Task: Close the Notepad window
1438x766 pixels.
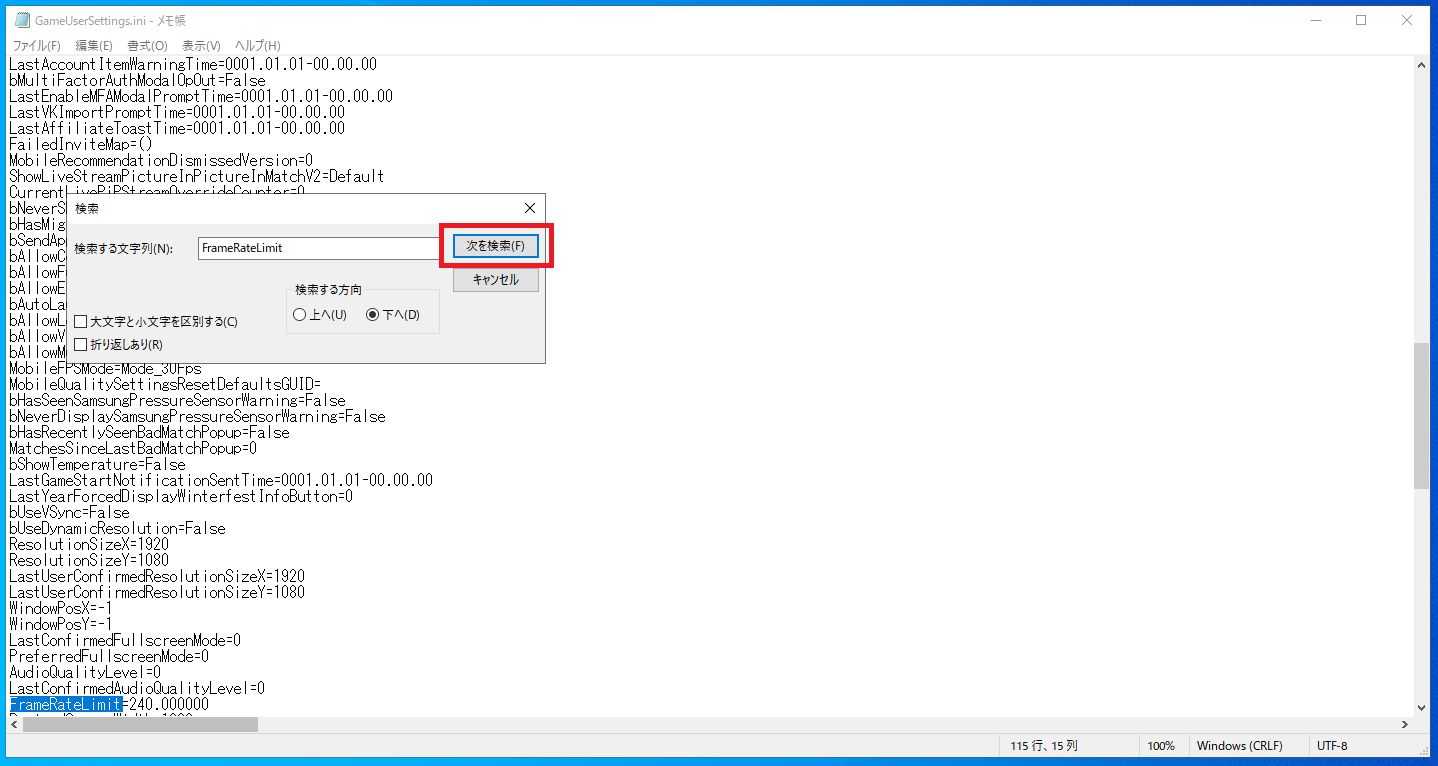Action: point(1407,20)
